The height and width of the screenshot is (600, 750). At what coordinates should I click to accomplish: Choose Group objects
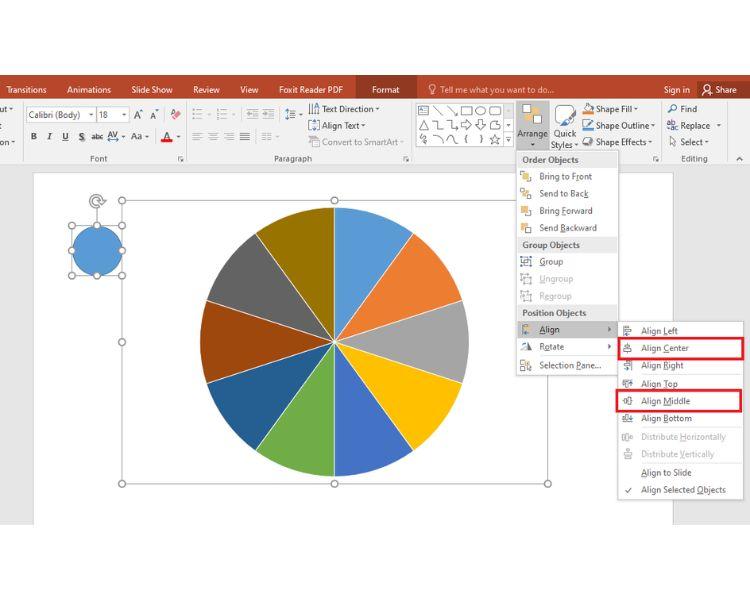tap(567, 262)
